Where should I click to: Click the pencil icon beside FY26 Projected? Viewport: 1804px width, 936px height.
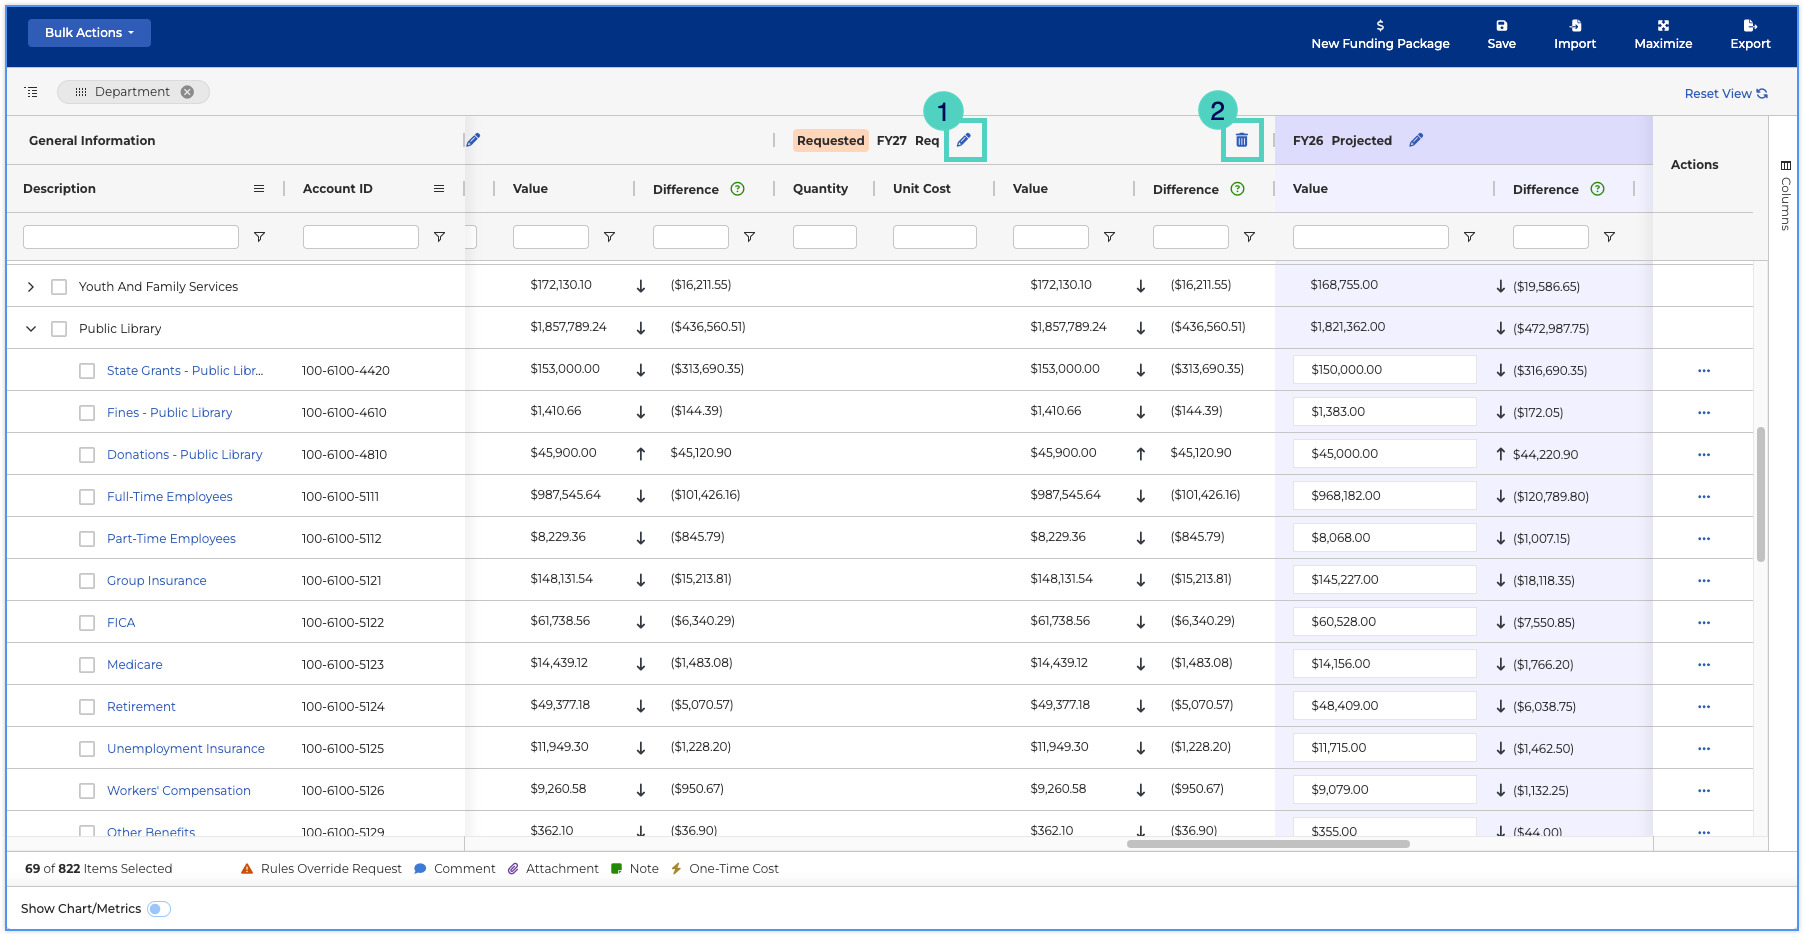pos(1416,140)
